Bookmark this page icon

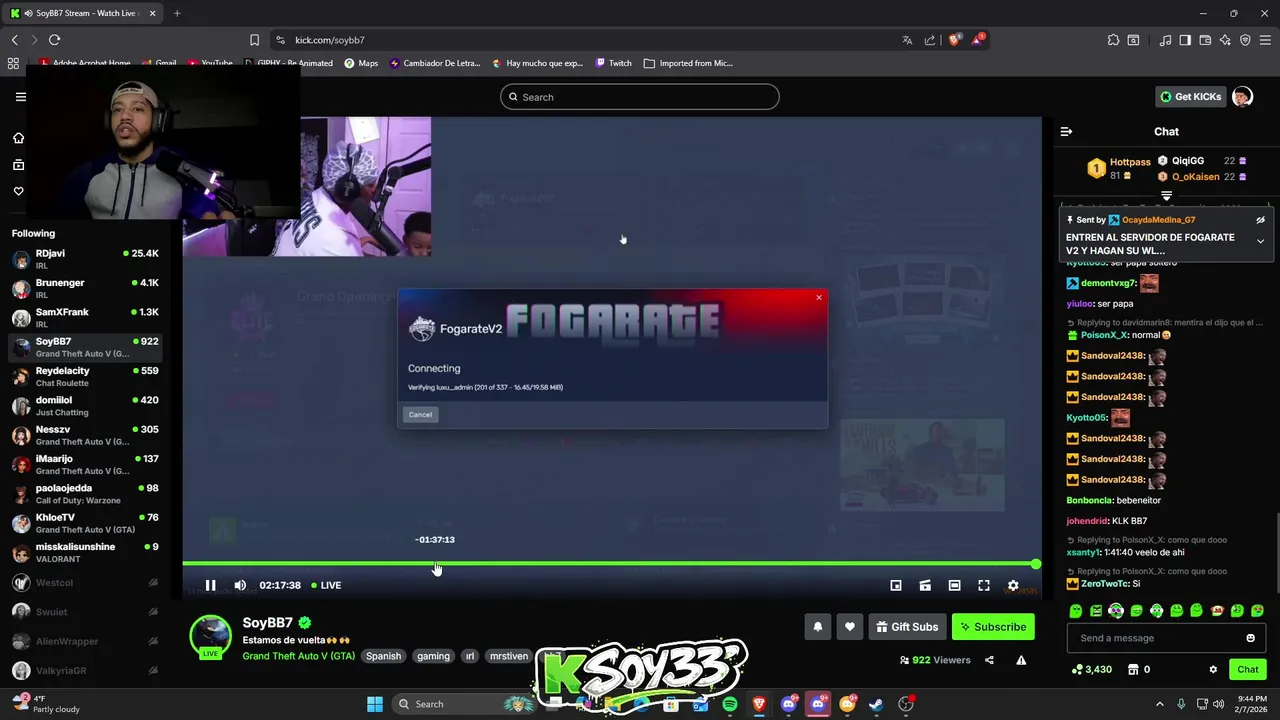pos(254,40)
